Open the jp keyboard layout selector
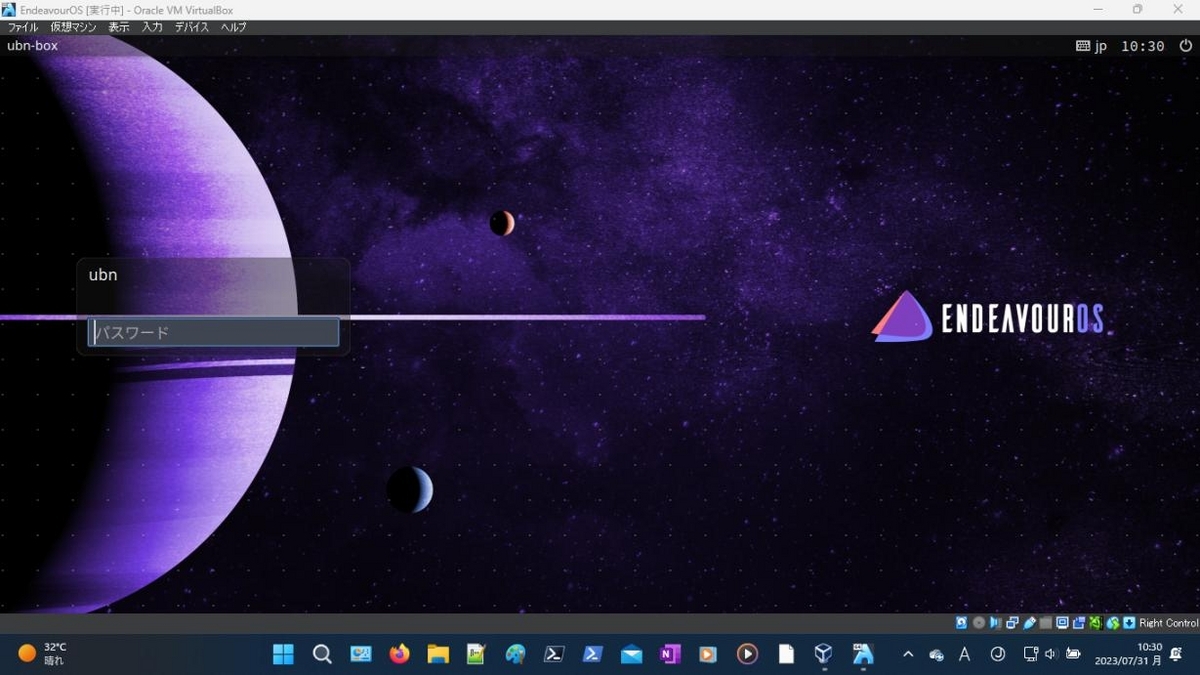The width and height of the screenshot is (1200, 675). pyautogui.click(x=1092, y=46)
